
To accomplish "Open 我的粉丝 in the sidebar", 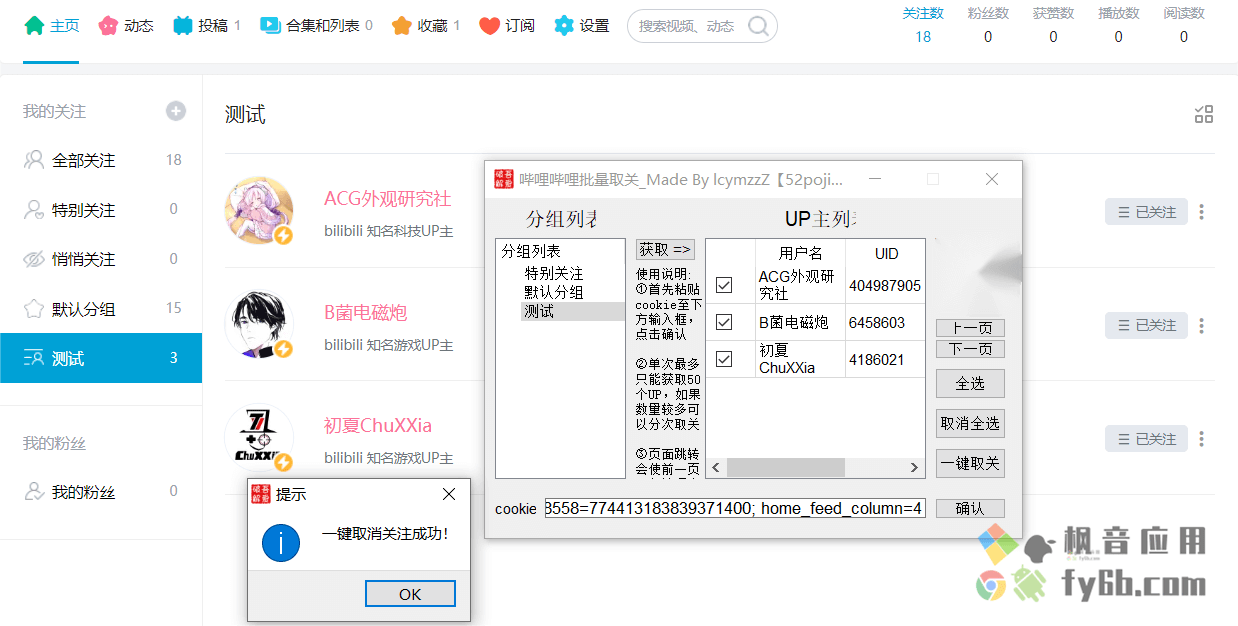I will [101, 492].
